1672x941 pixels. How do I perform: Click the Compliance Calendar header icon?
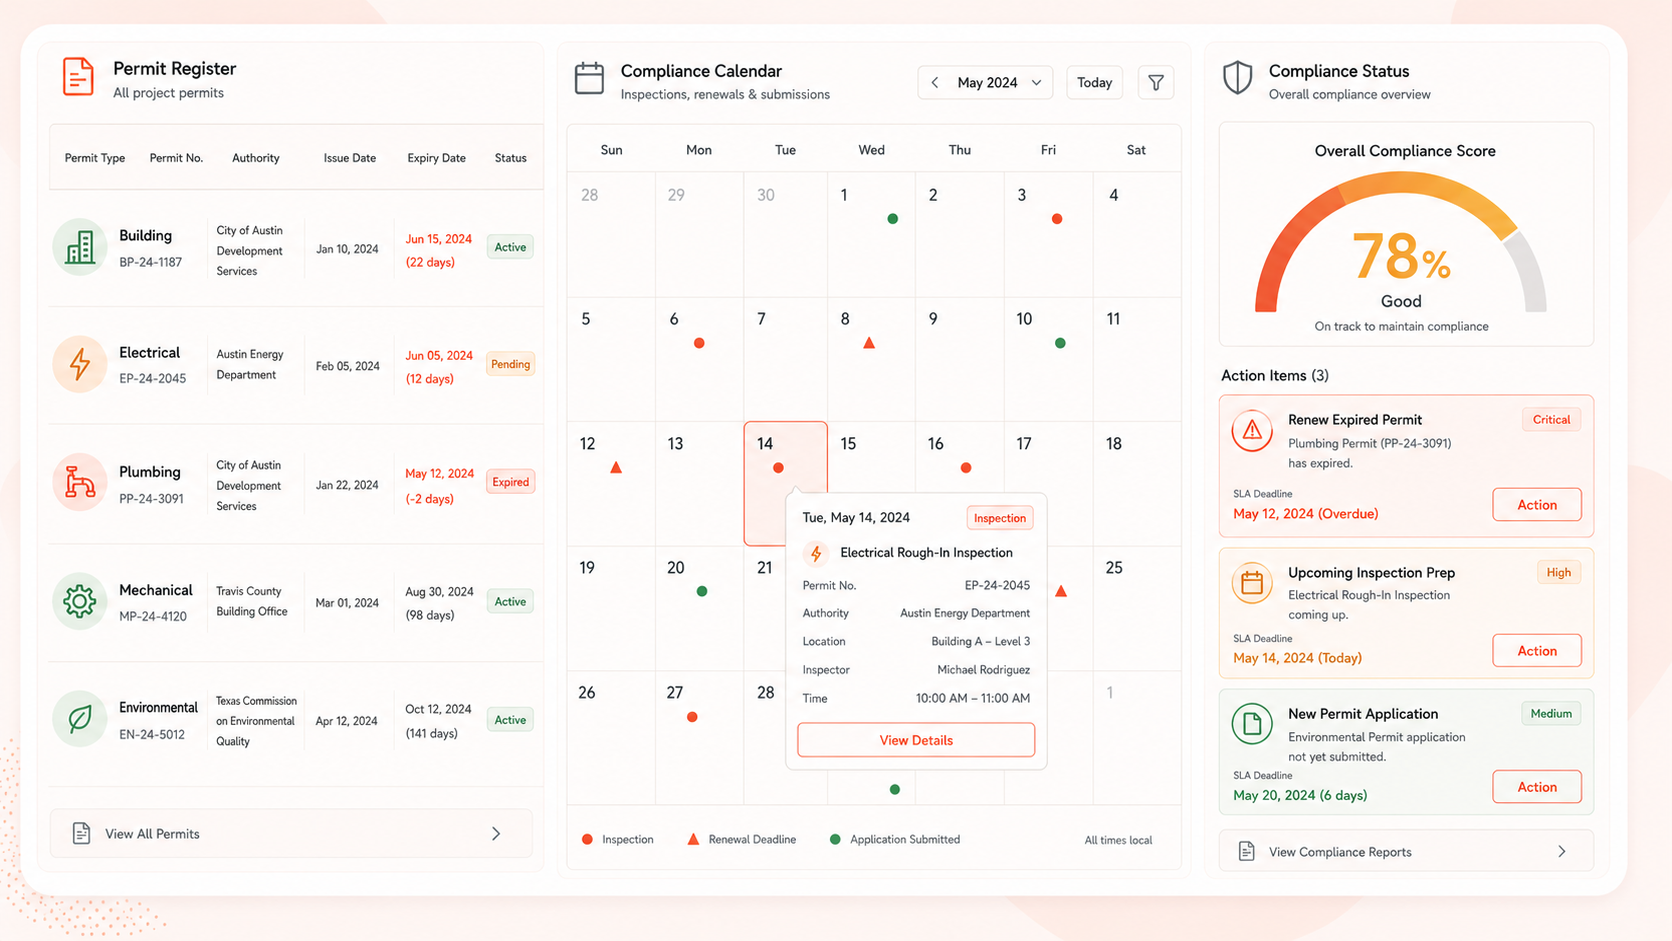(589, 78)
